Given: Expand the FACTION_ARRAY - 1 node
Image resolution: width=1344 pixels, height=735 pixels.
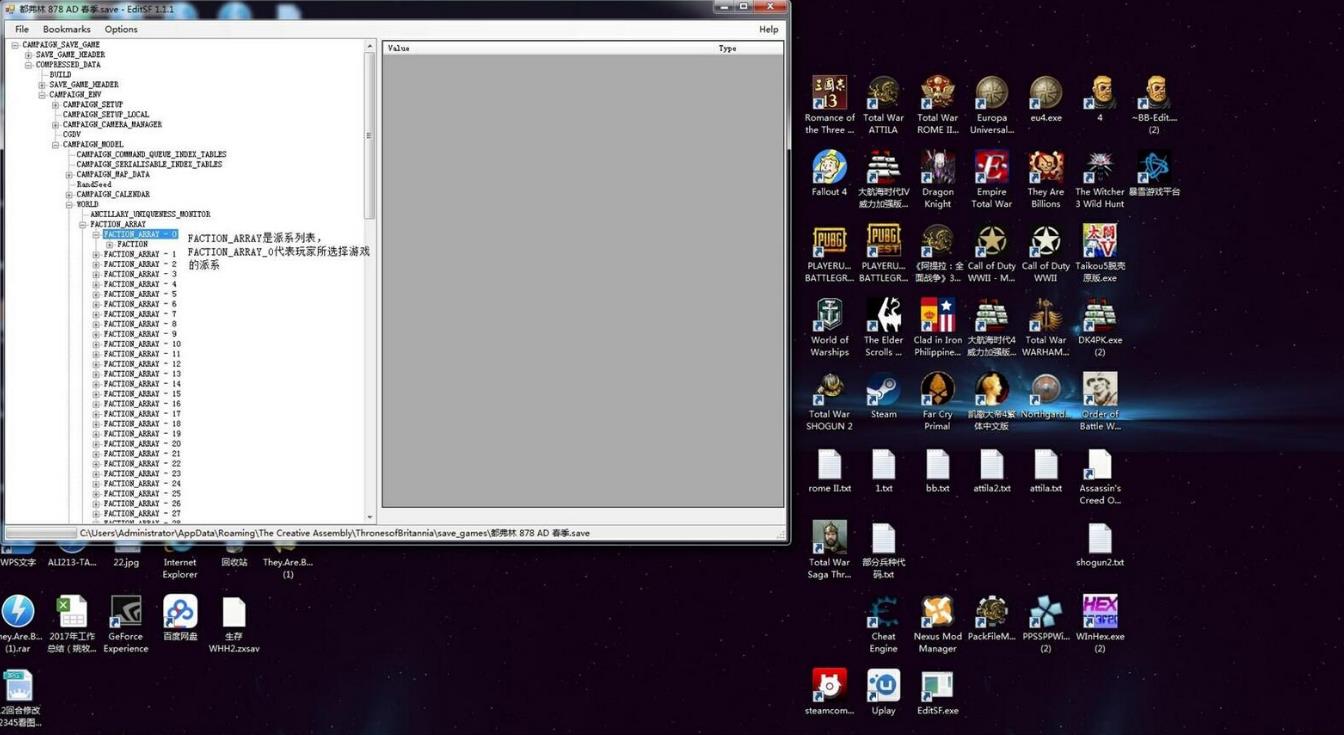Looking at the screenshot, I should 97,254.
